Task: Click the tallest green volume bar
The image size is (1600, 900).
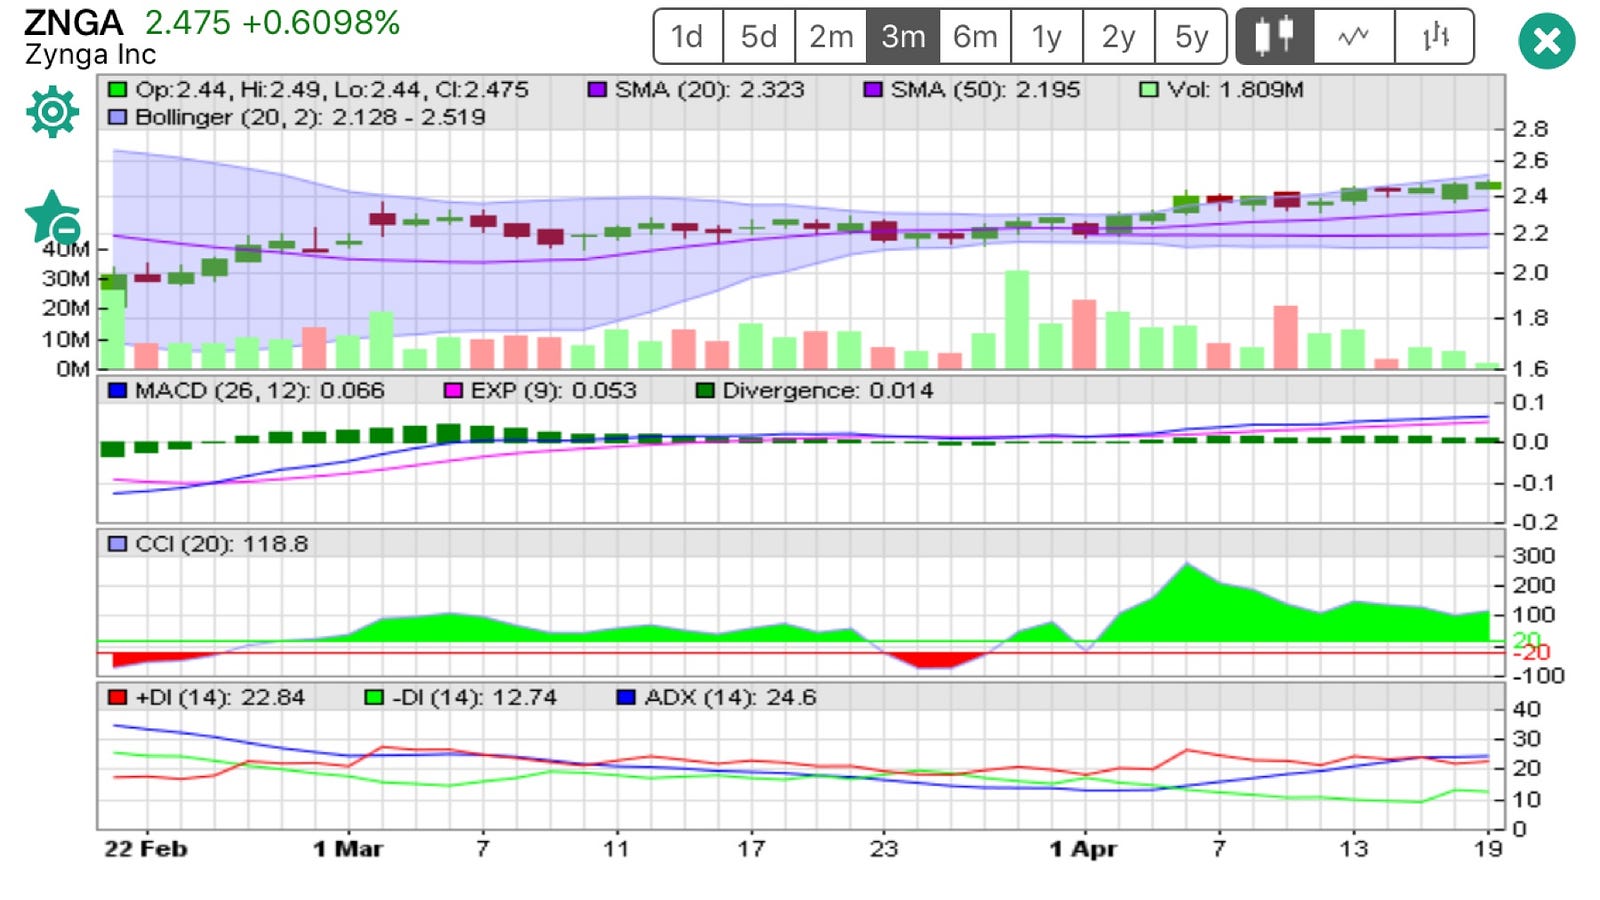Action: 1017,319
